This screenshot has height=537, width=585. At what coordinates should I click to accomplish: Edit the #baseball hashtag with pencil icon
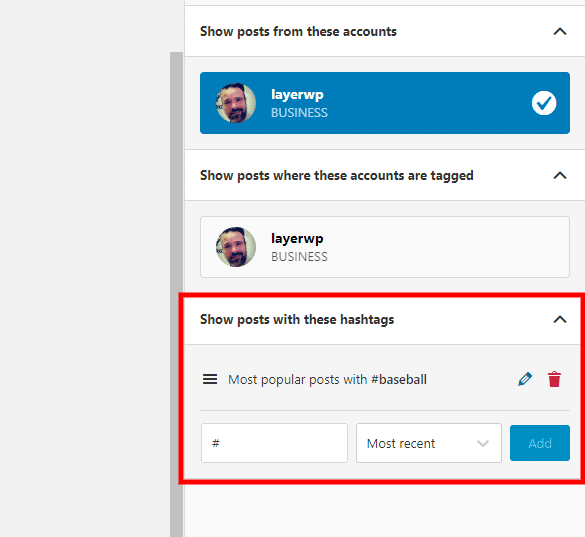pos(525,379)
